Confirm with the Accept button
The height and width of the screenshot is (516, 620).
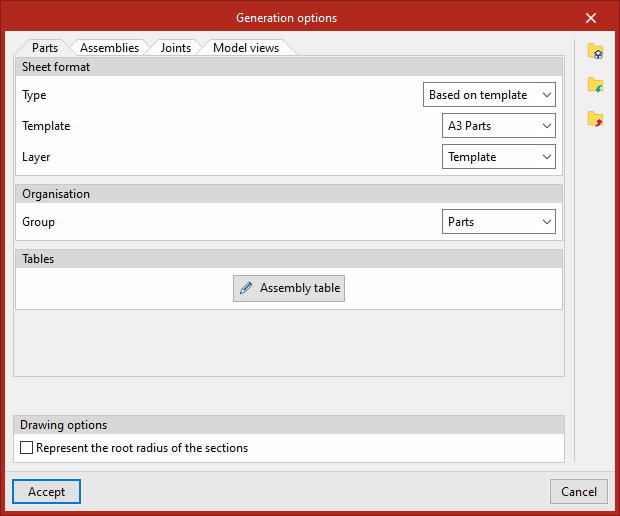pyautogui.click(x=46, y=491)
